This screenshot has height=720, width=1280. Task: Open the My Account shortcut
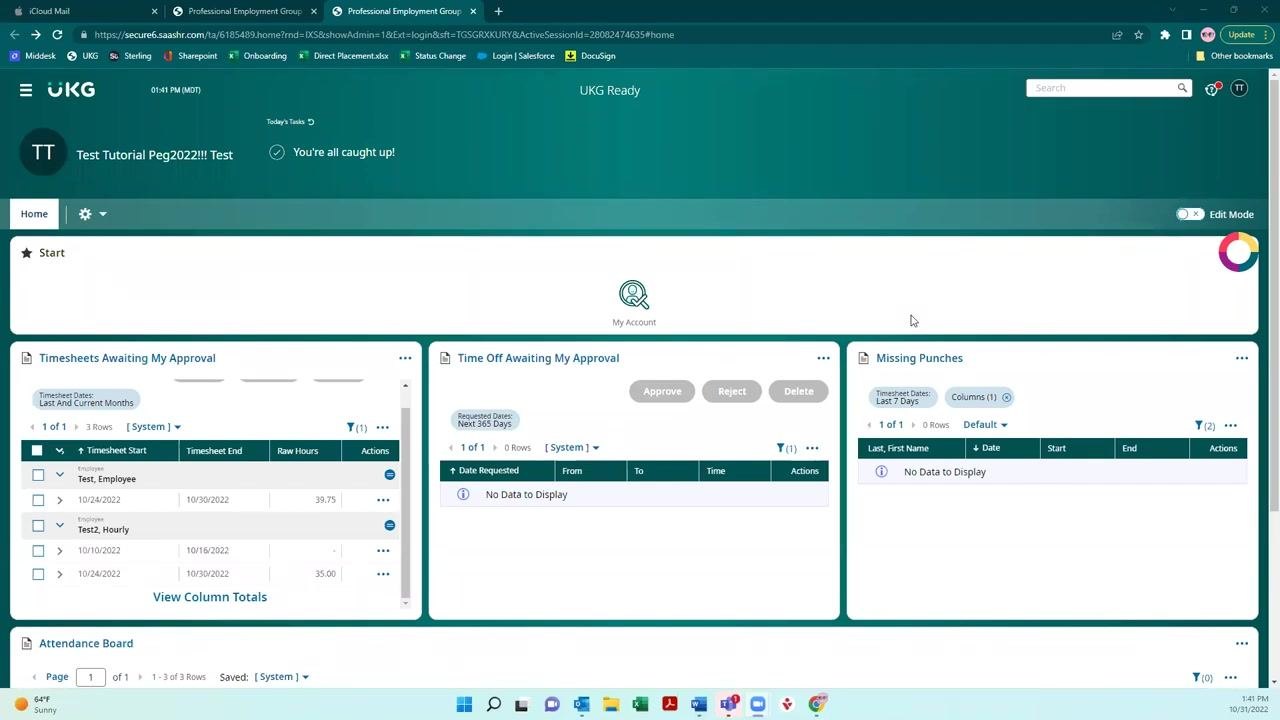click(634, 303)
